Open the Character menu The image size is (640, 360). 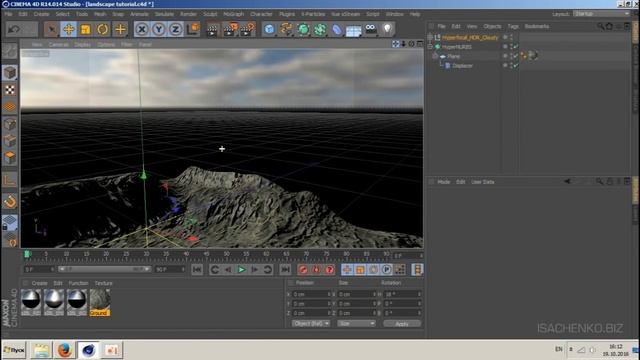tap(261, 14)
